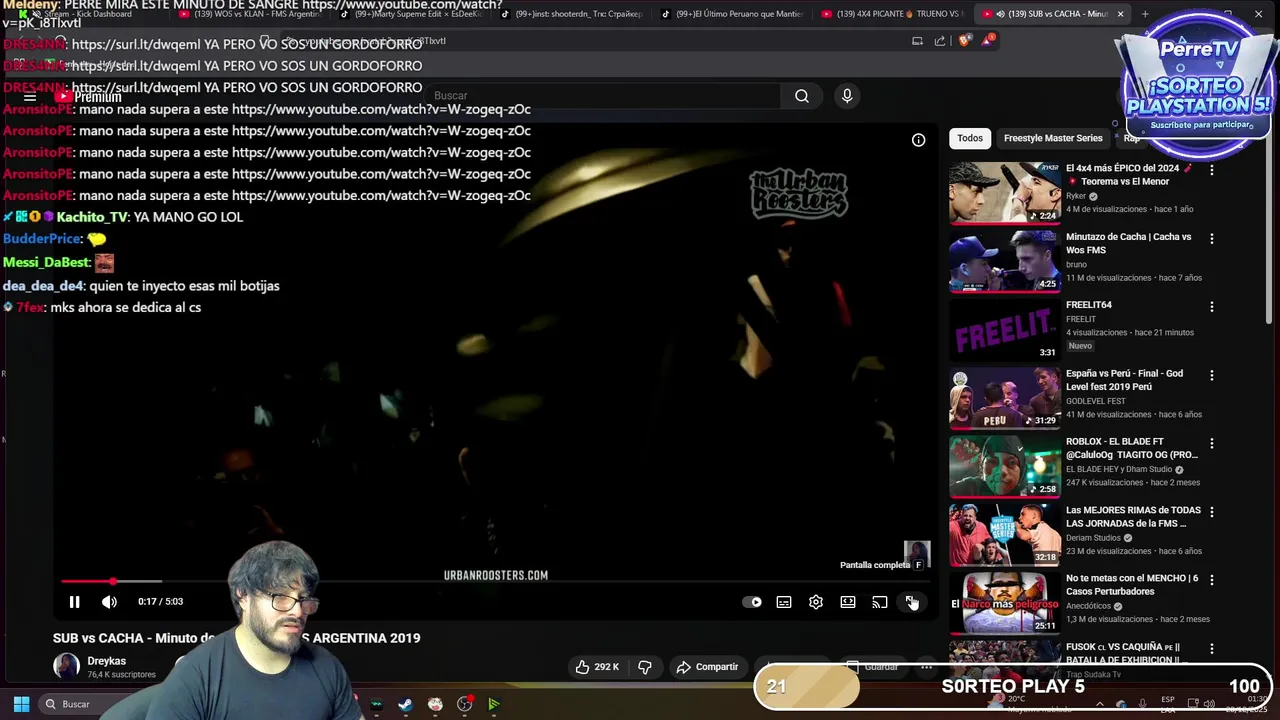Open No te metas con el MENCHO thumbnail
Image resolution: width=1280 pixels, height=720 pixels.
pos(1004,603)
